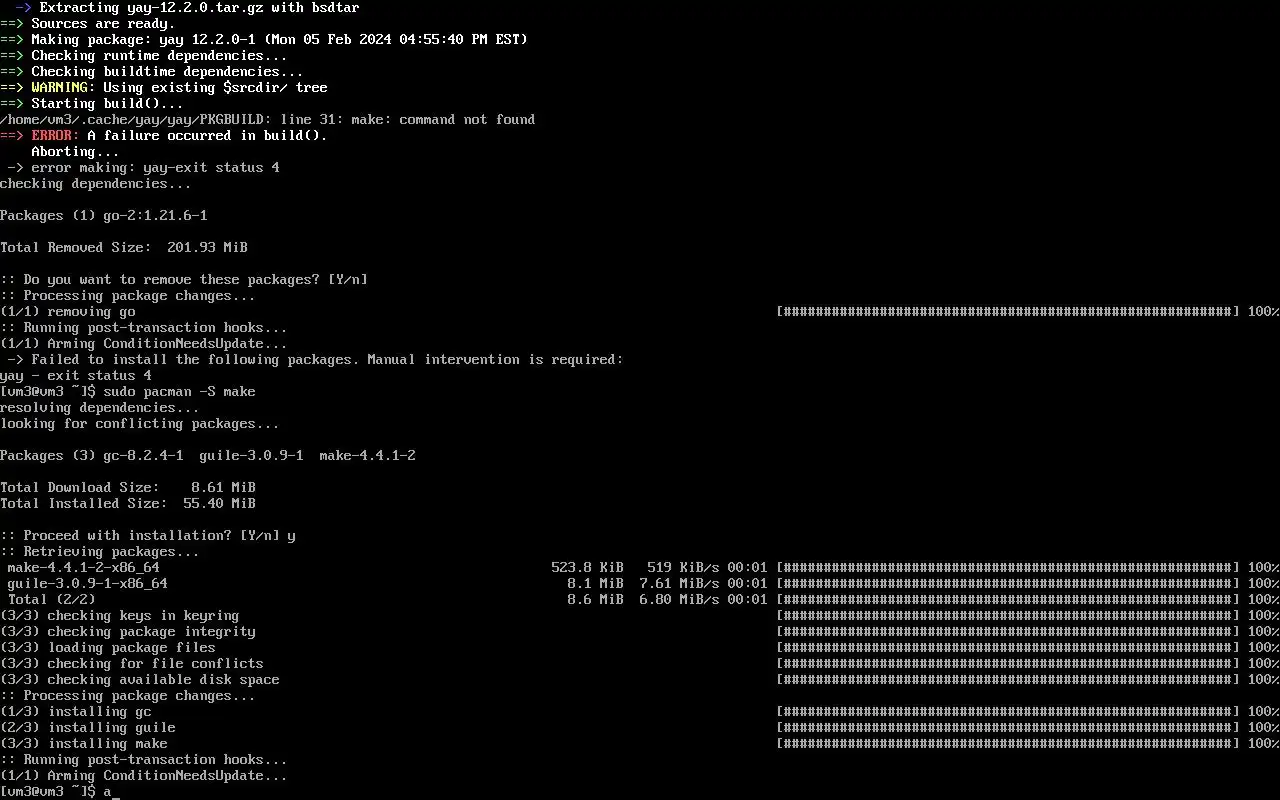Click the 'sudo pacman -S make' command
Screen dimensions: 1280x800
coord(179,391)
